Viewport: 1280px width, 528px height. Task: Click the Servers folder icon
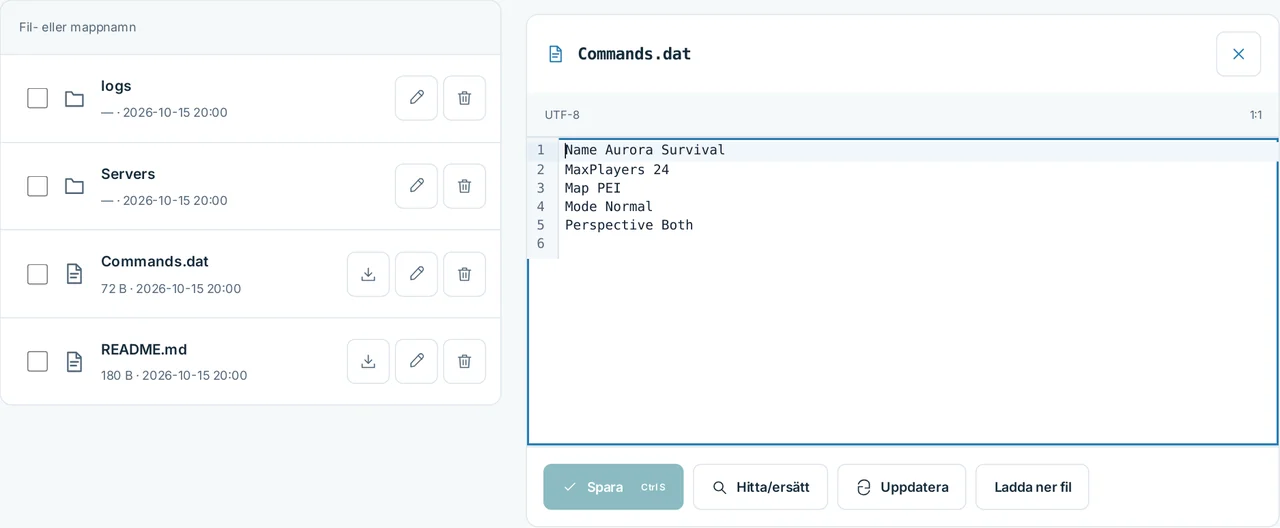coord(74,186)
